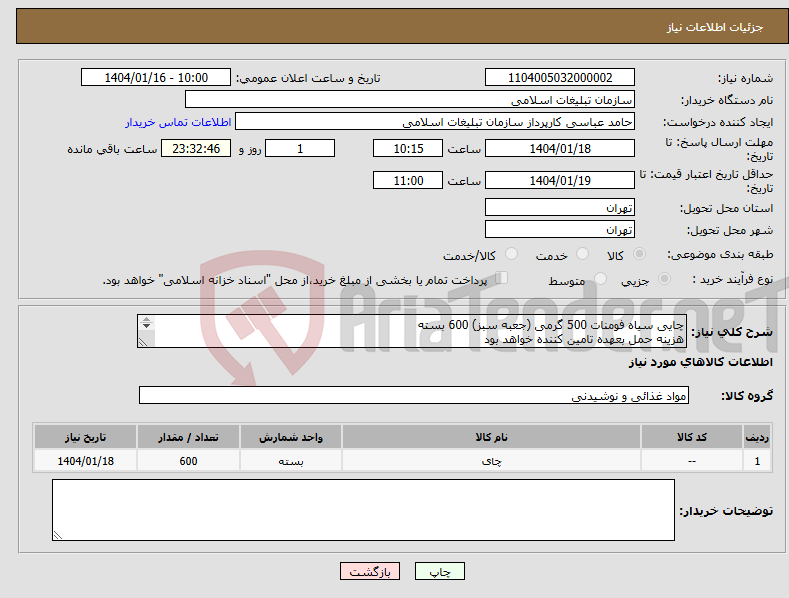
Task: Click the واحد شمارش column header
Action: (x=291, y=437)
